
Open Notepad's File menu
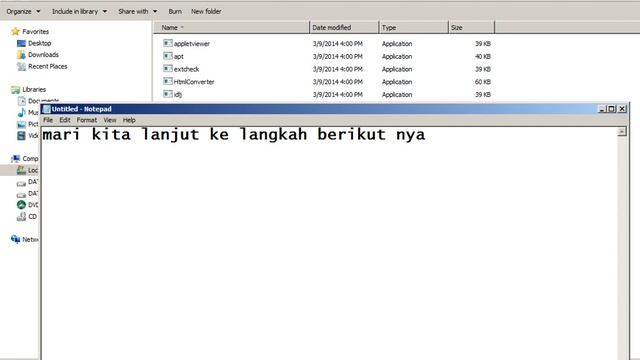pyautogui.click(x=48, y=120)
